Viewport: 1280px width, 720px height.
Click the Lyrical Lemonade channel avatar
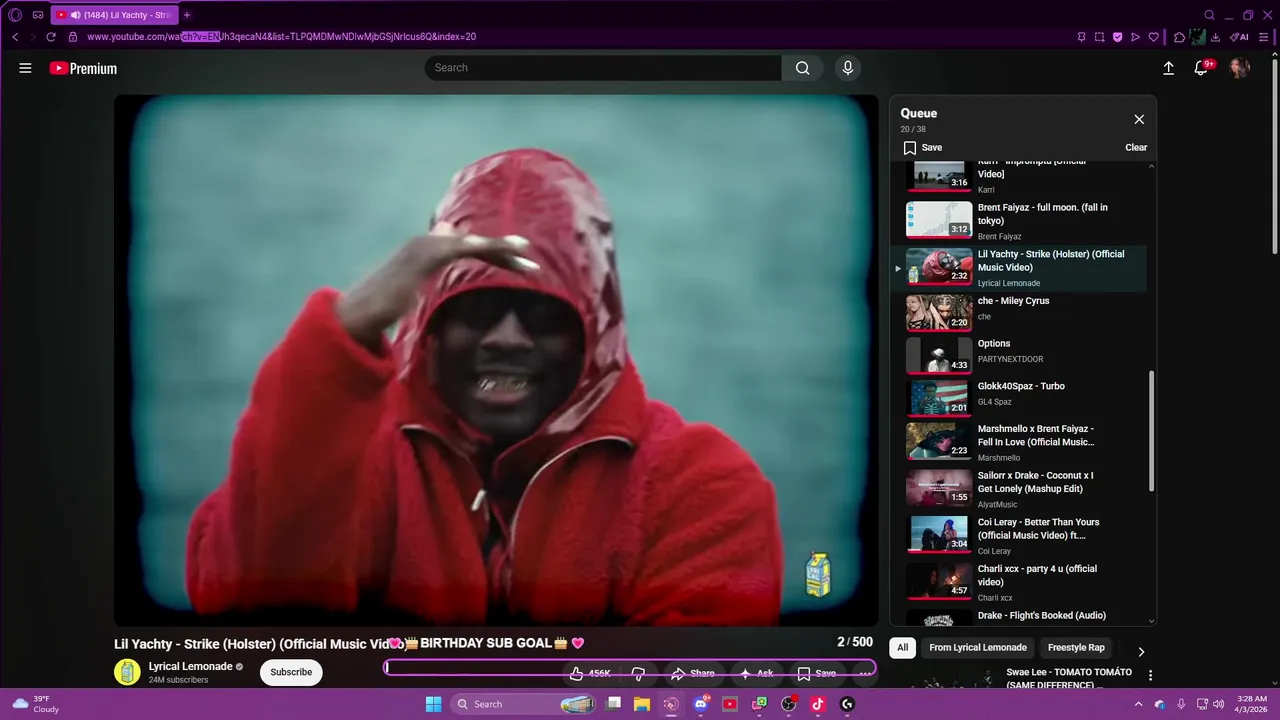(x=127, y=672)
